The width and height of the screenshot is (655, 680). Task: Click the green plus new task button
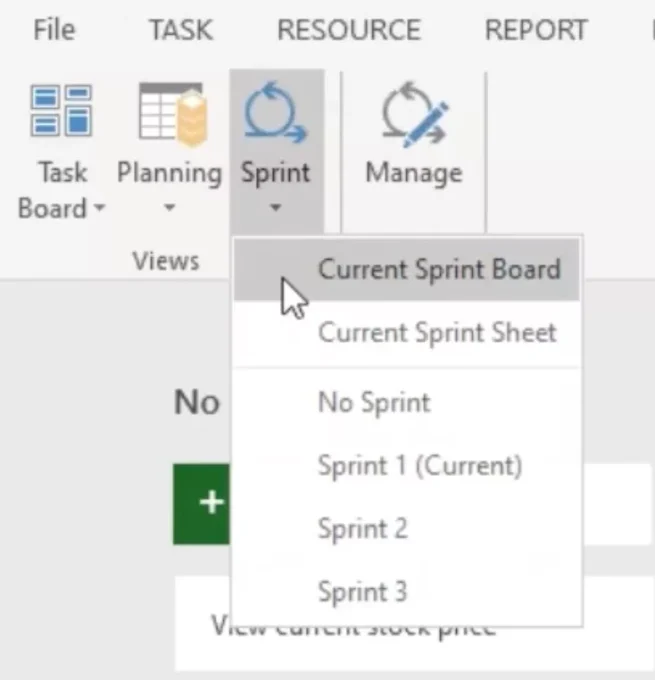point(202,503)
